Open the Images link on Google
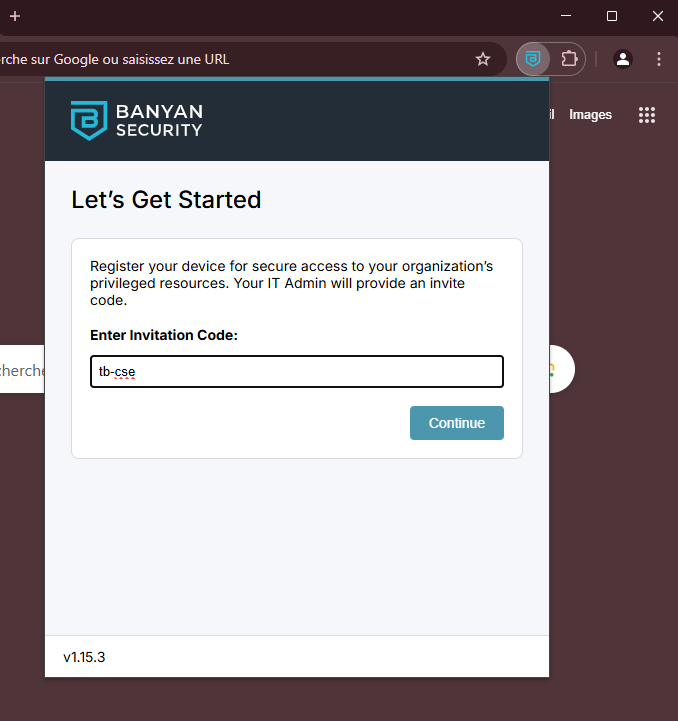 [590, 115]
